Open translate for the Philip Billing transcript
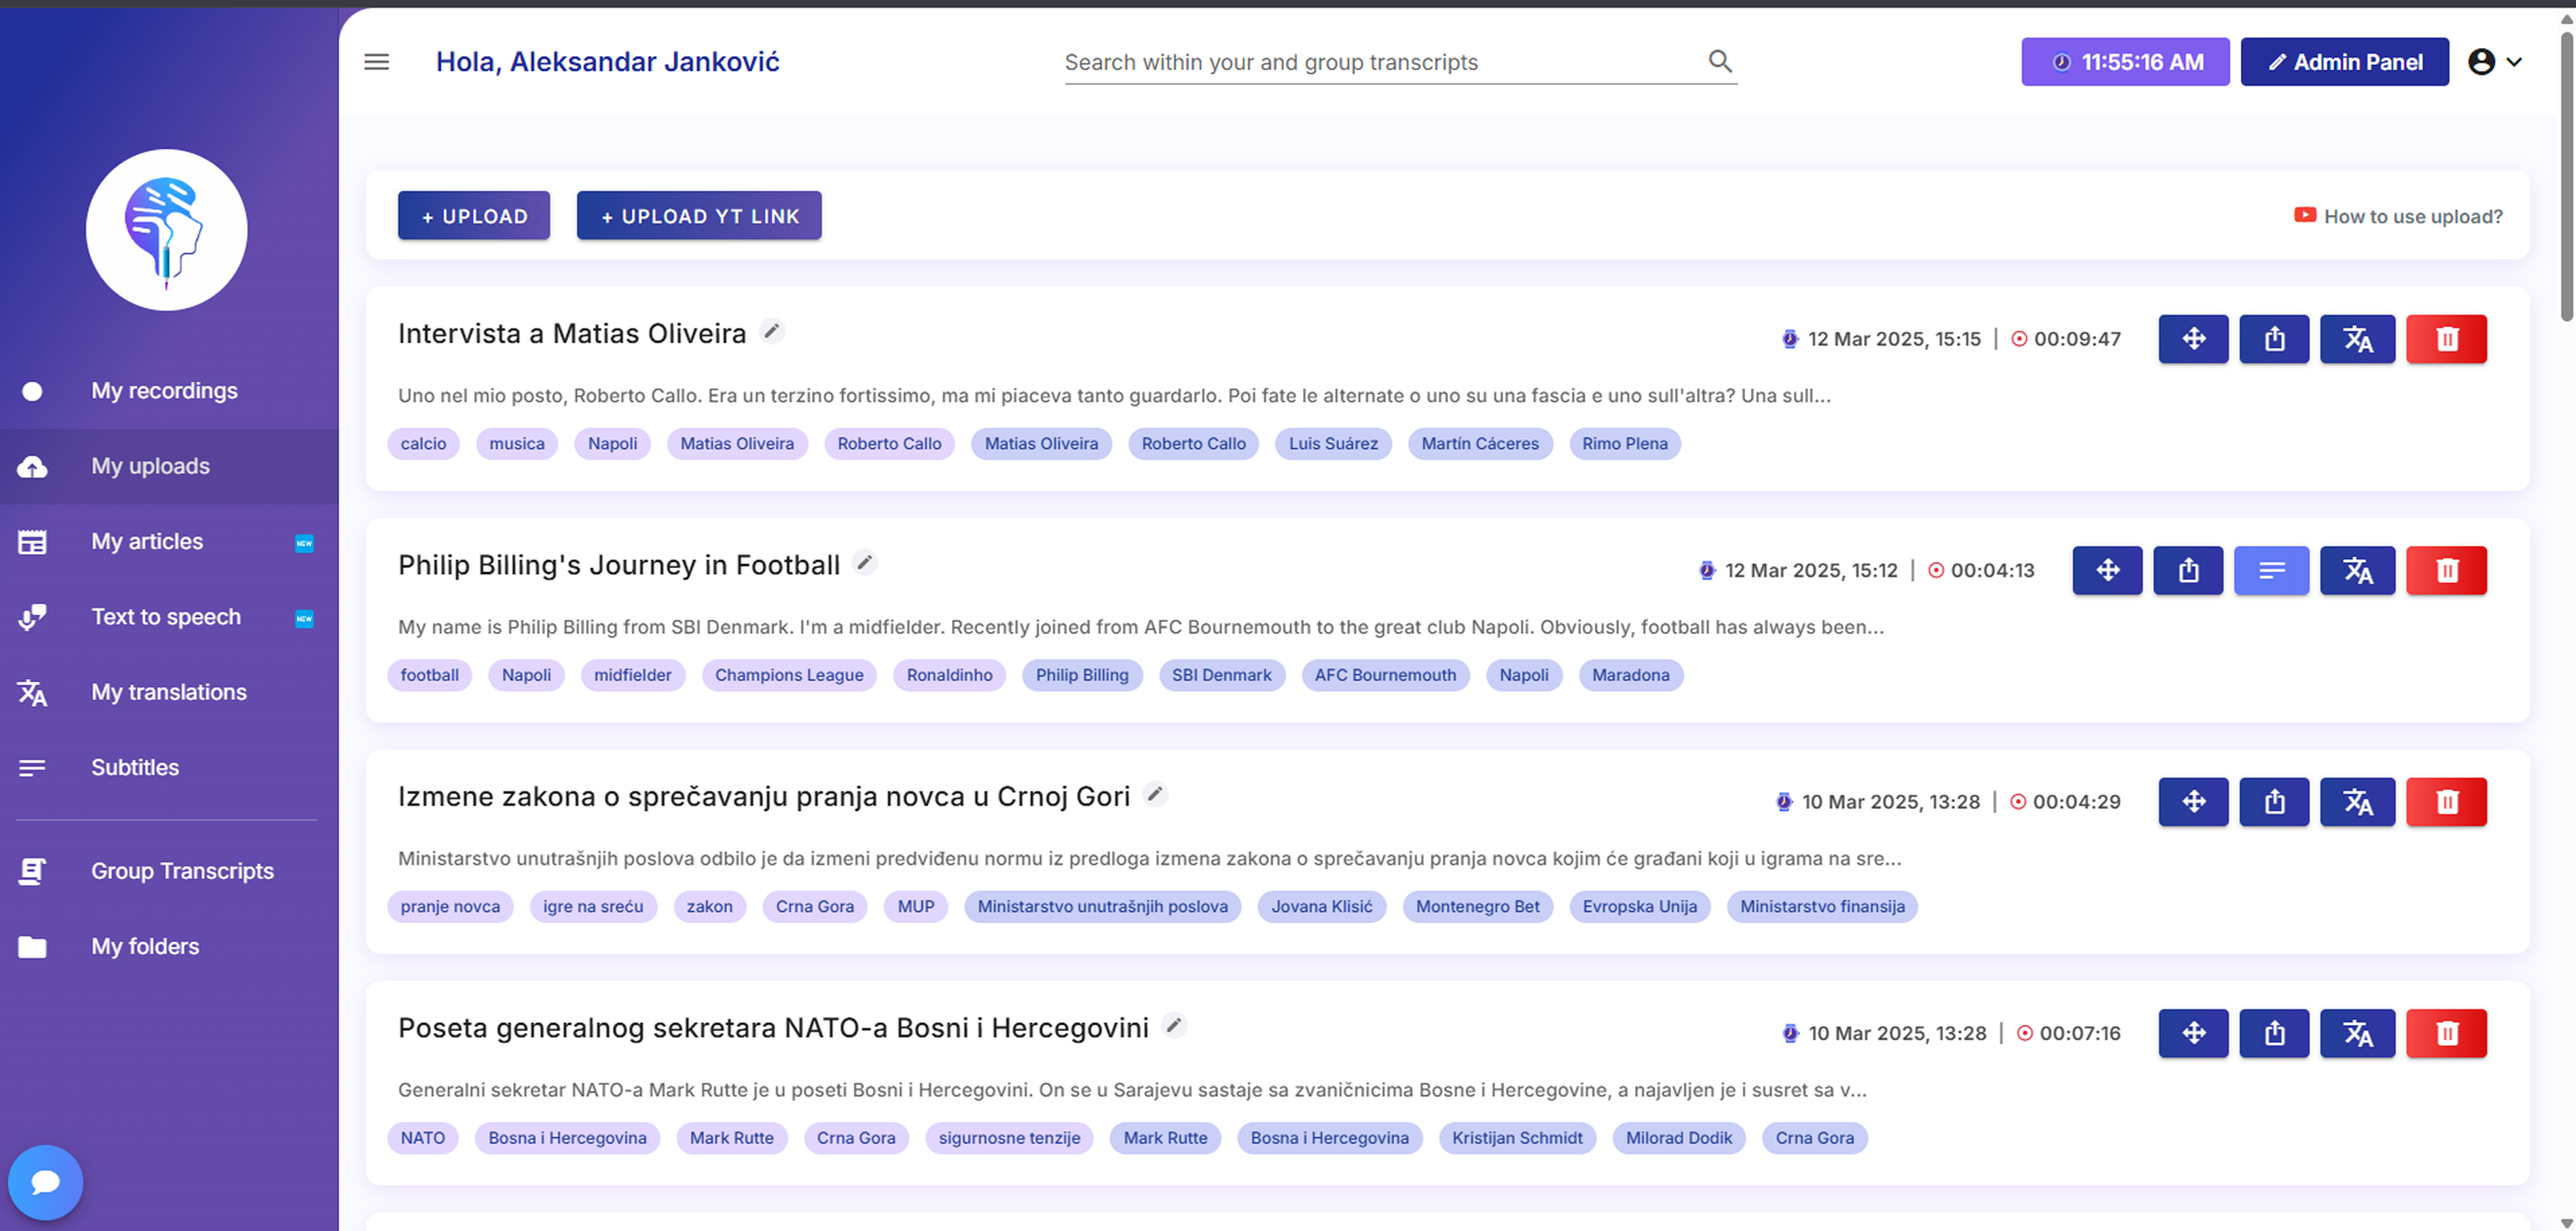The image size is (2576, 1231). (x=2356, y=571)
